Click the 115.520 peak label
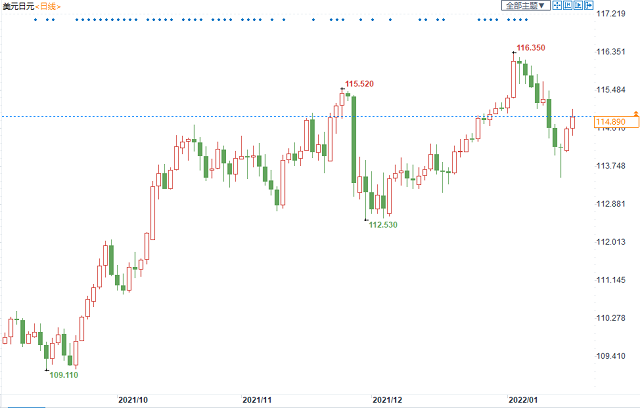 pyautogui.click(x=359, y=84)
